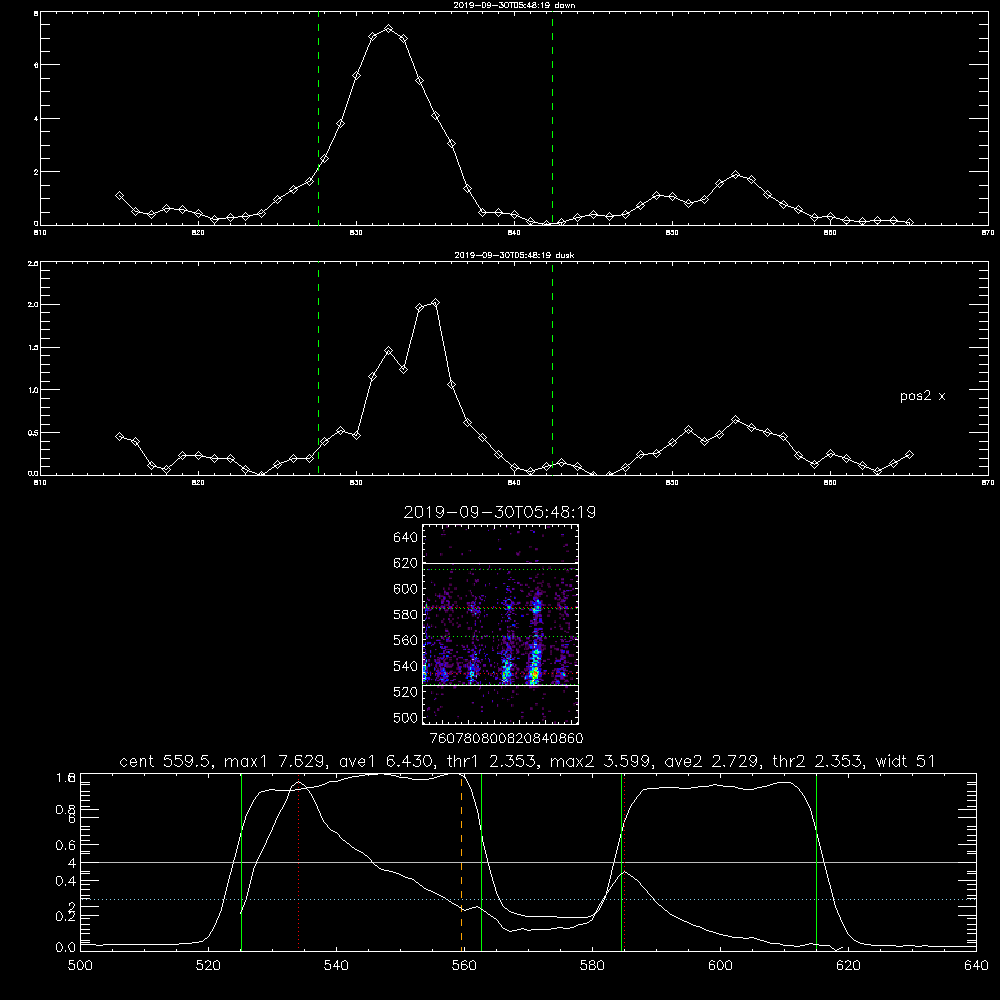Click the 600 label on bottom plot x-axis

(720, 966)
